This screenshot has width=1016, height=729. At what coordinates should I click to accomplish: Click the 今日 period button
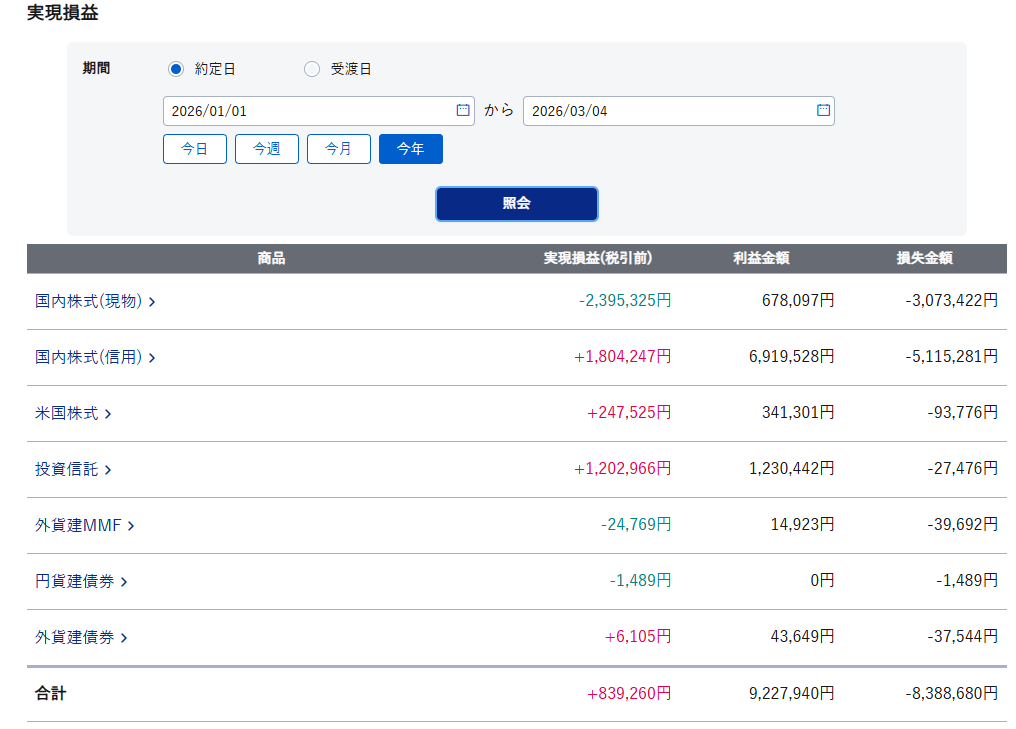(x=194, y=149)
